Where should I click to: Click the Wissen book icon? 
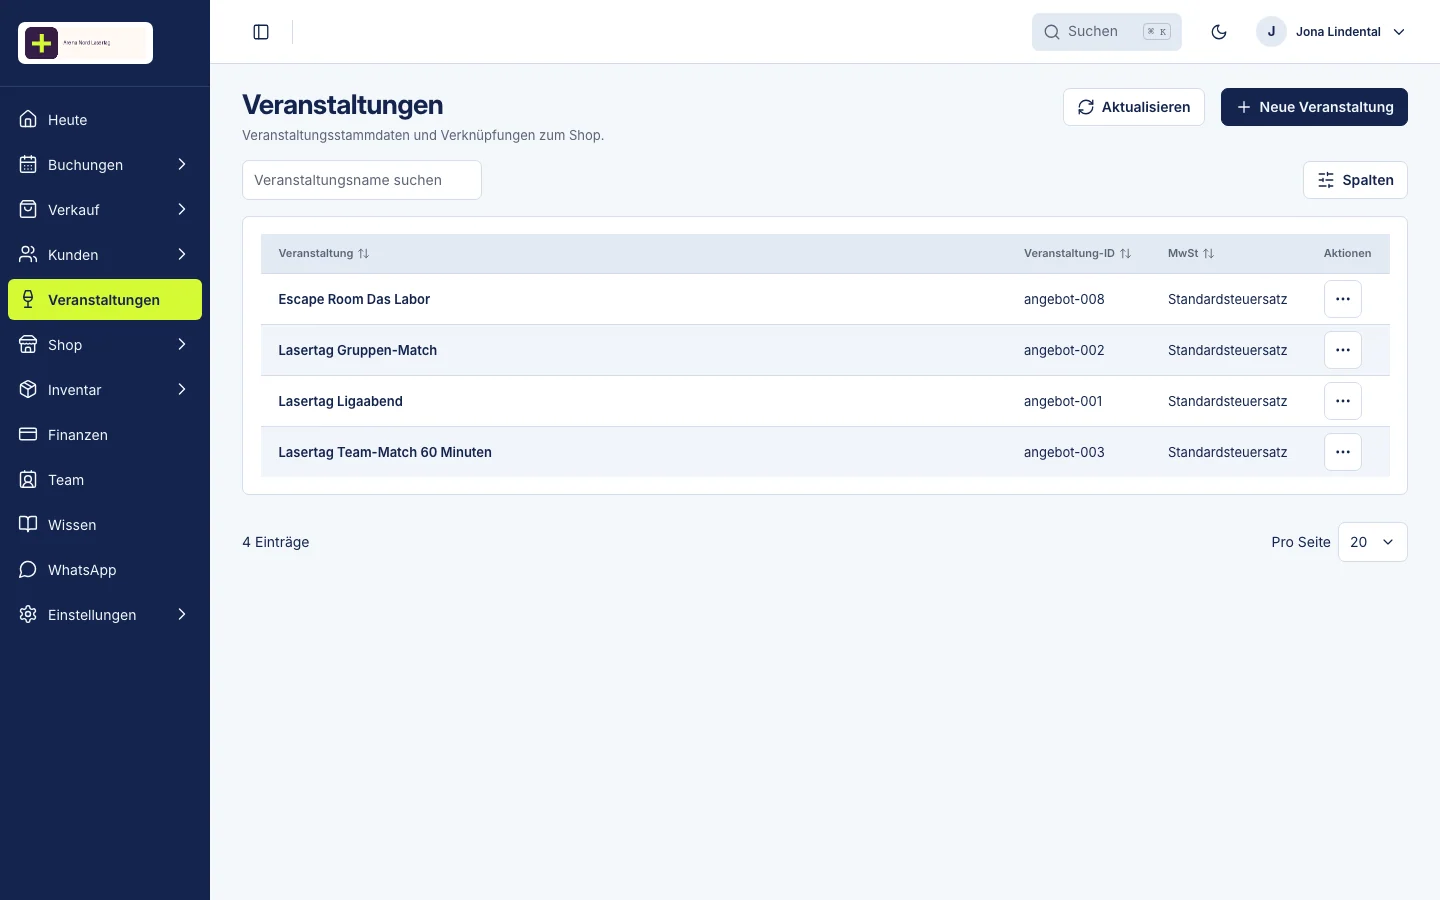[x=28, y=525]
